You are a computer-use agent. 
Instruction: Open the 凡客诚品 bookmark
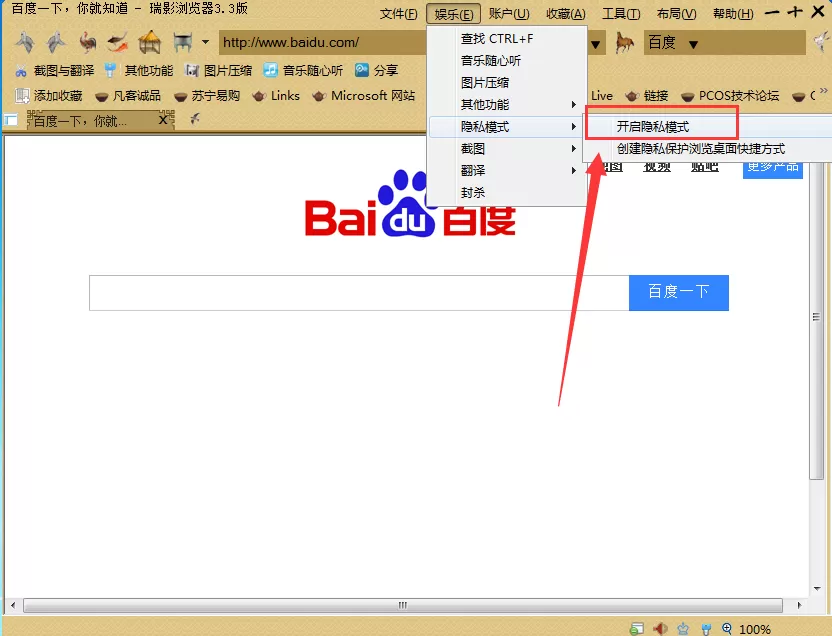pyautogui.click(x=127, y=95)
